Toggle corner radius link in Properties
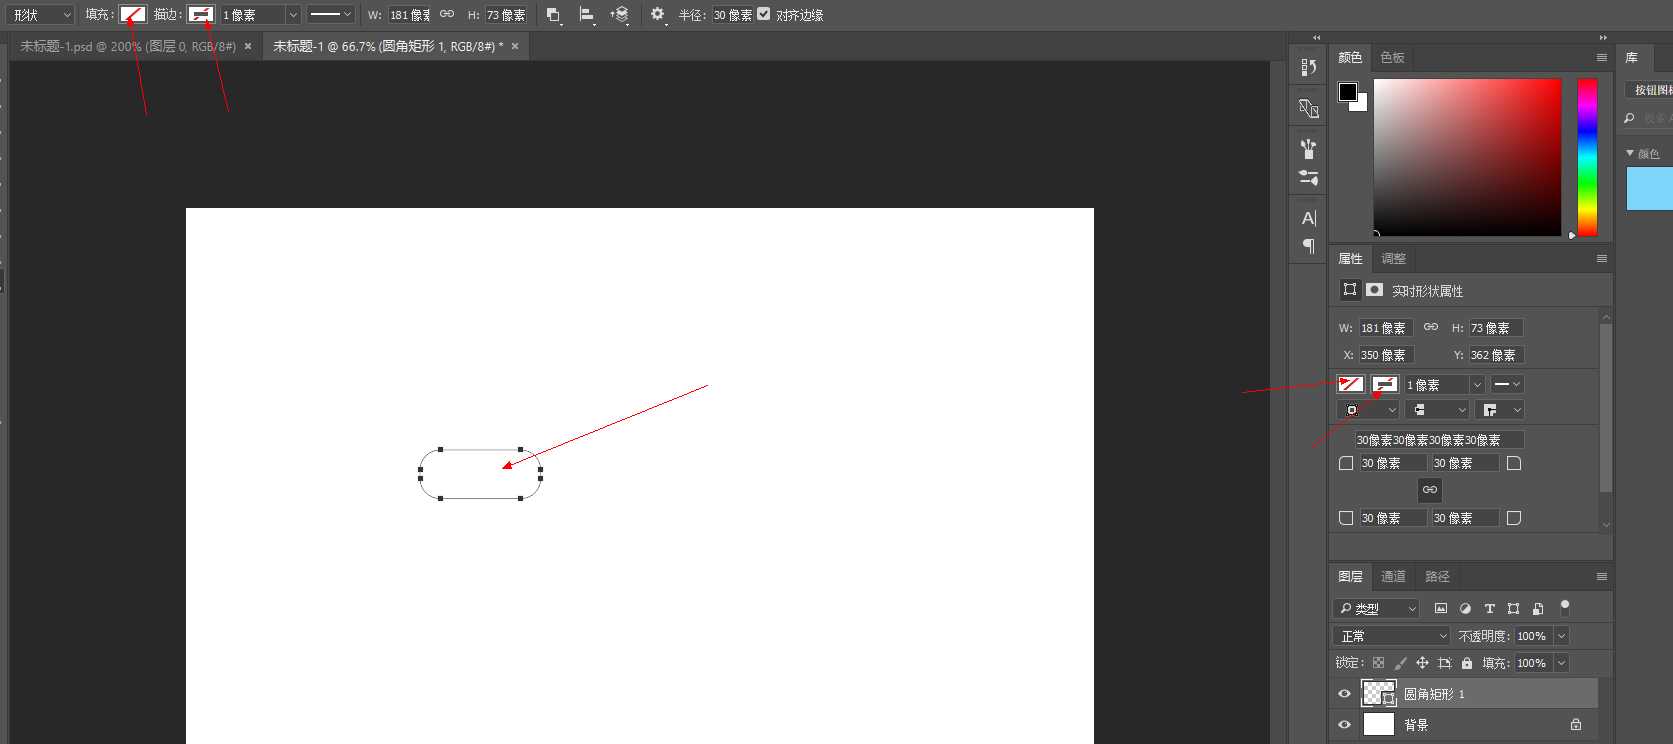This screenshot has height=744, width=1673. (x=1430, y=490)
